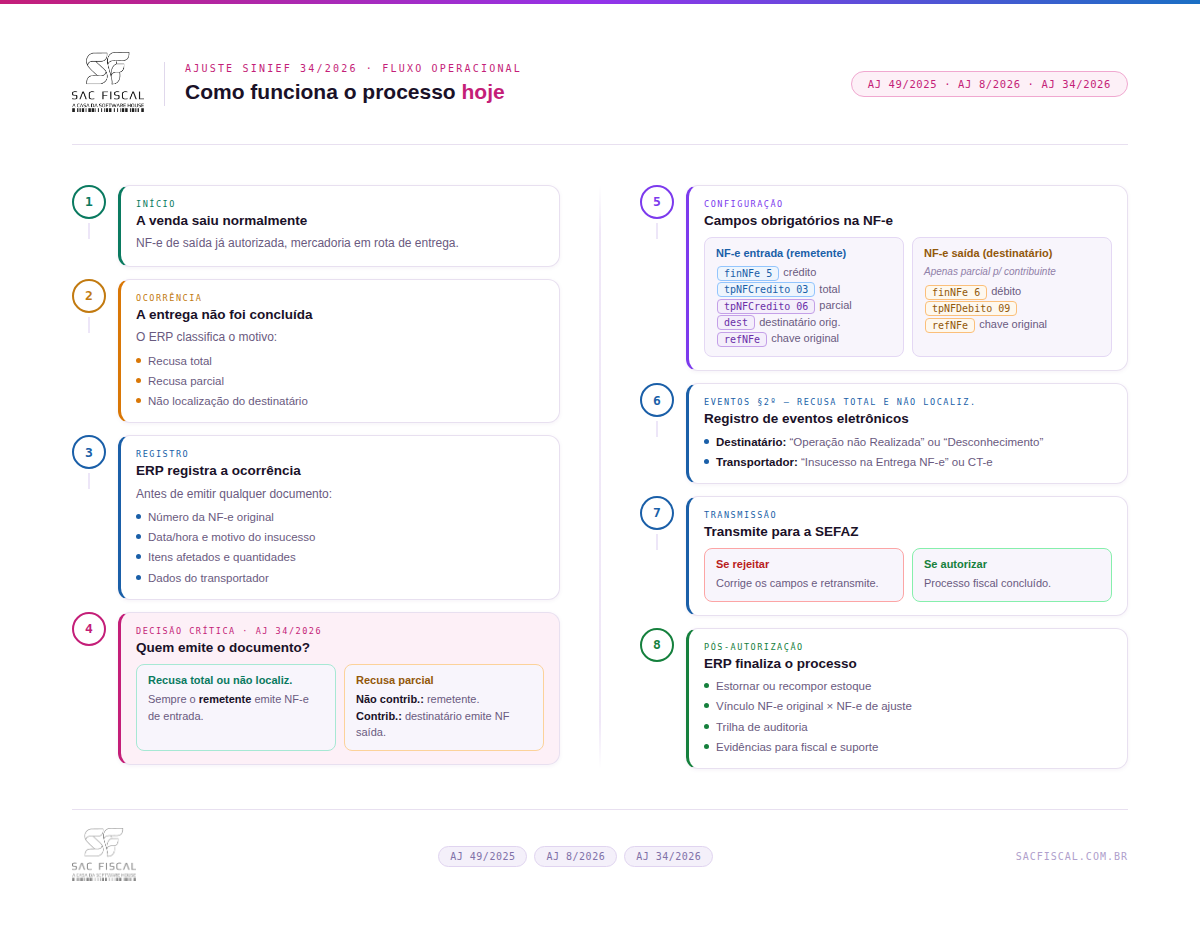Click the "NF-e saída (destinatário)" heading
Screen dimensions: 1200x941
click(x=988, y=253)
